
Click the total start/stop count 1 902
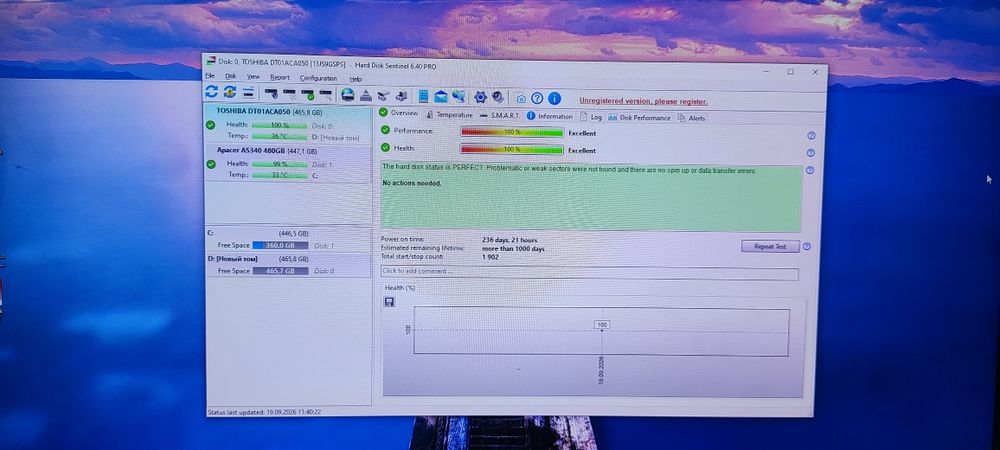coord(490,257)
